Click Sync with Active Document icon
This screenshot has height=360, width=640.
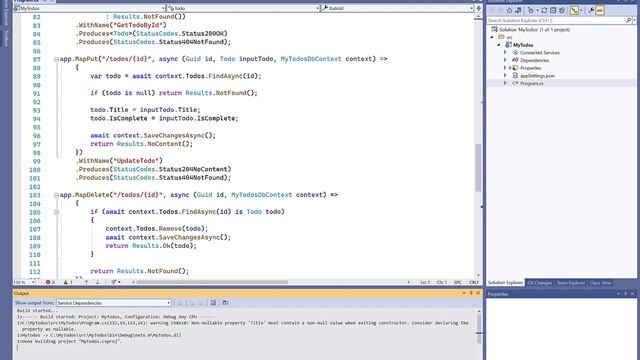click(x=544, y=10)
